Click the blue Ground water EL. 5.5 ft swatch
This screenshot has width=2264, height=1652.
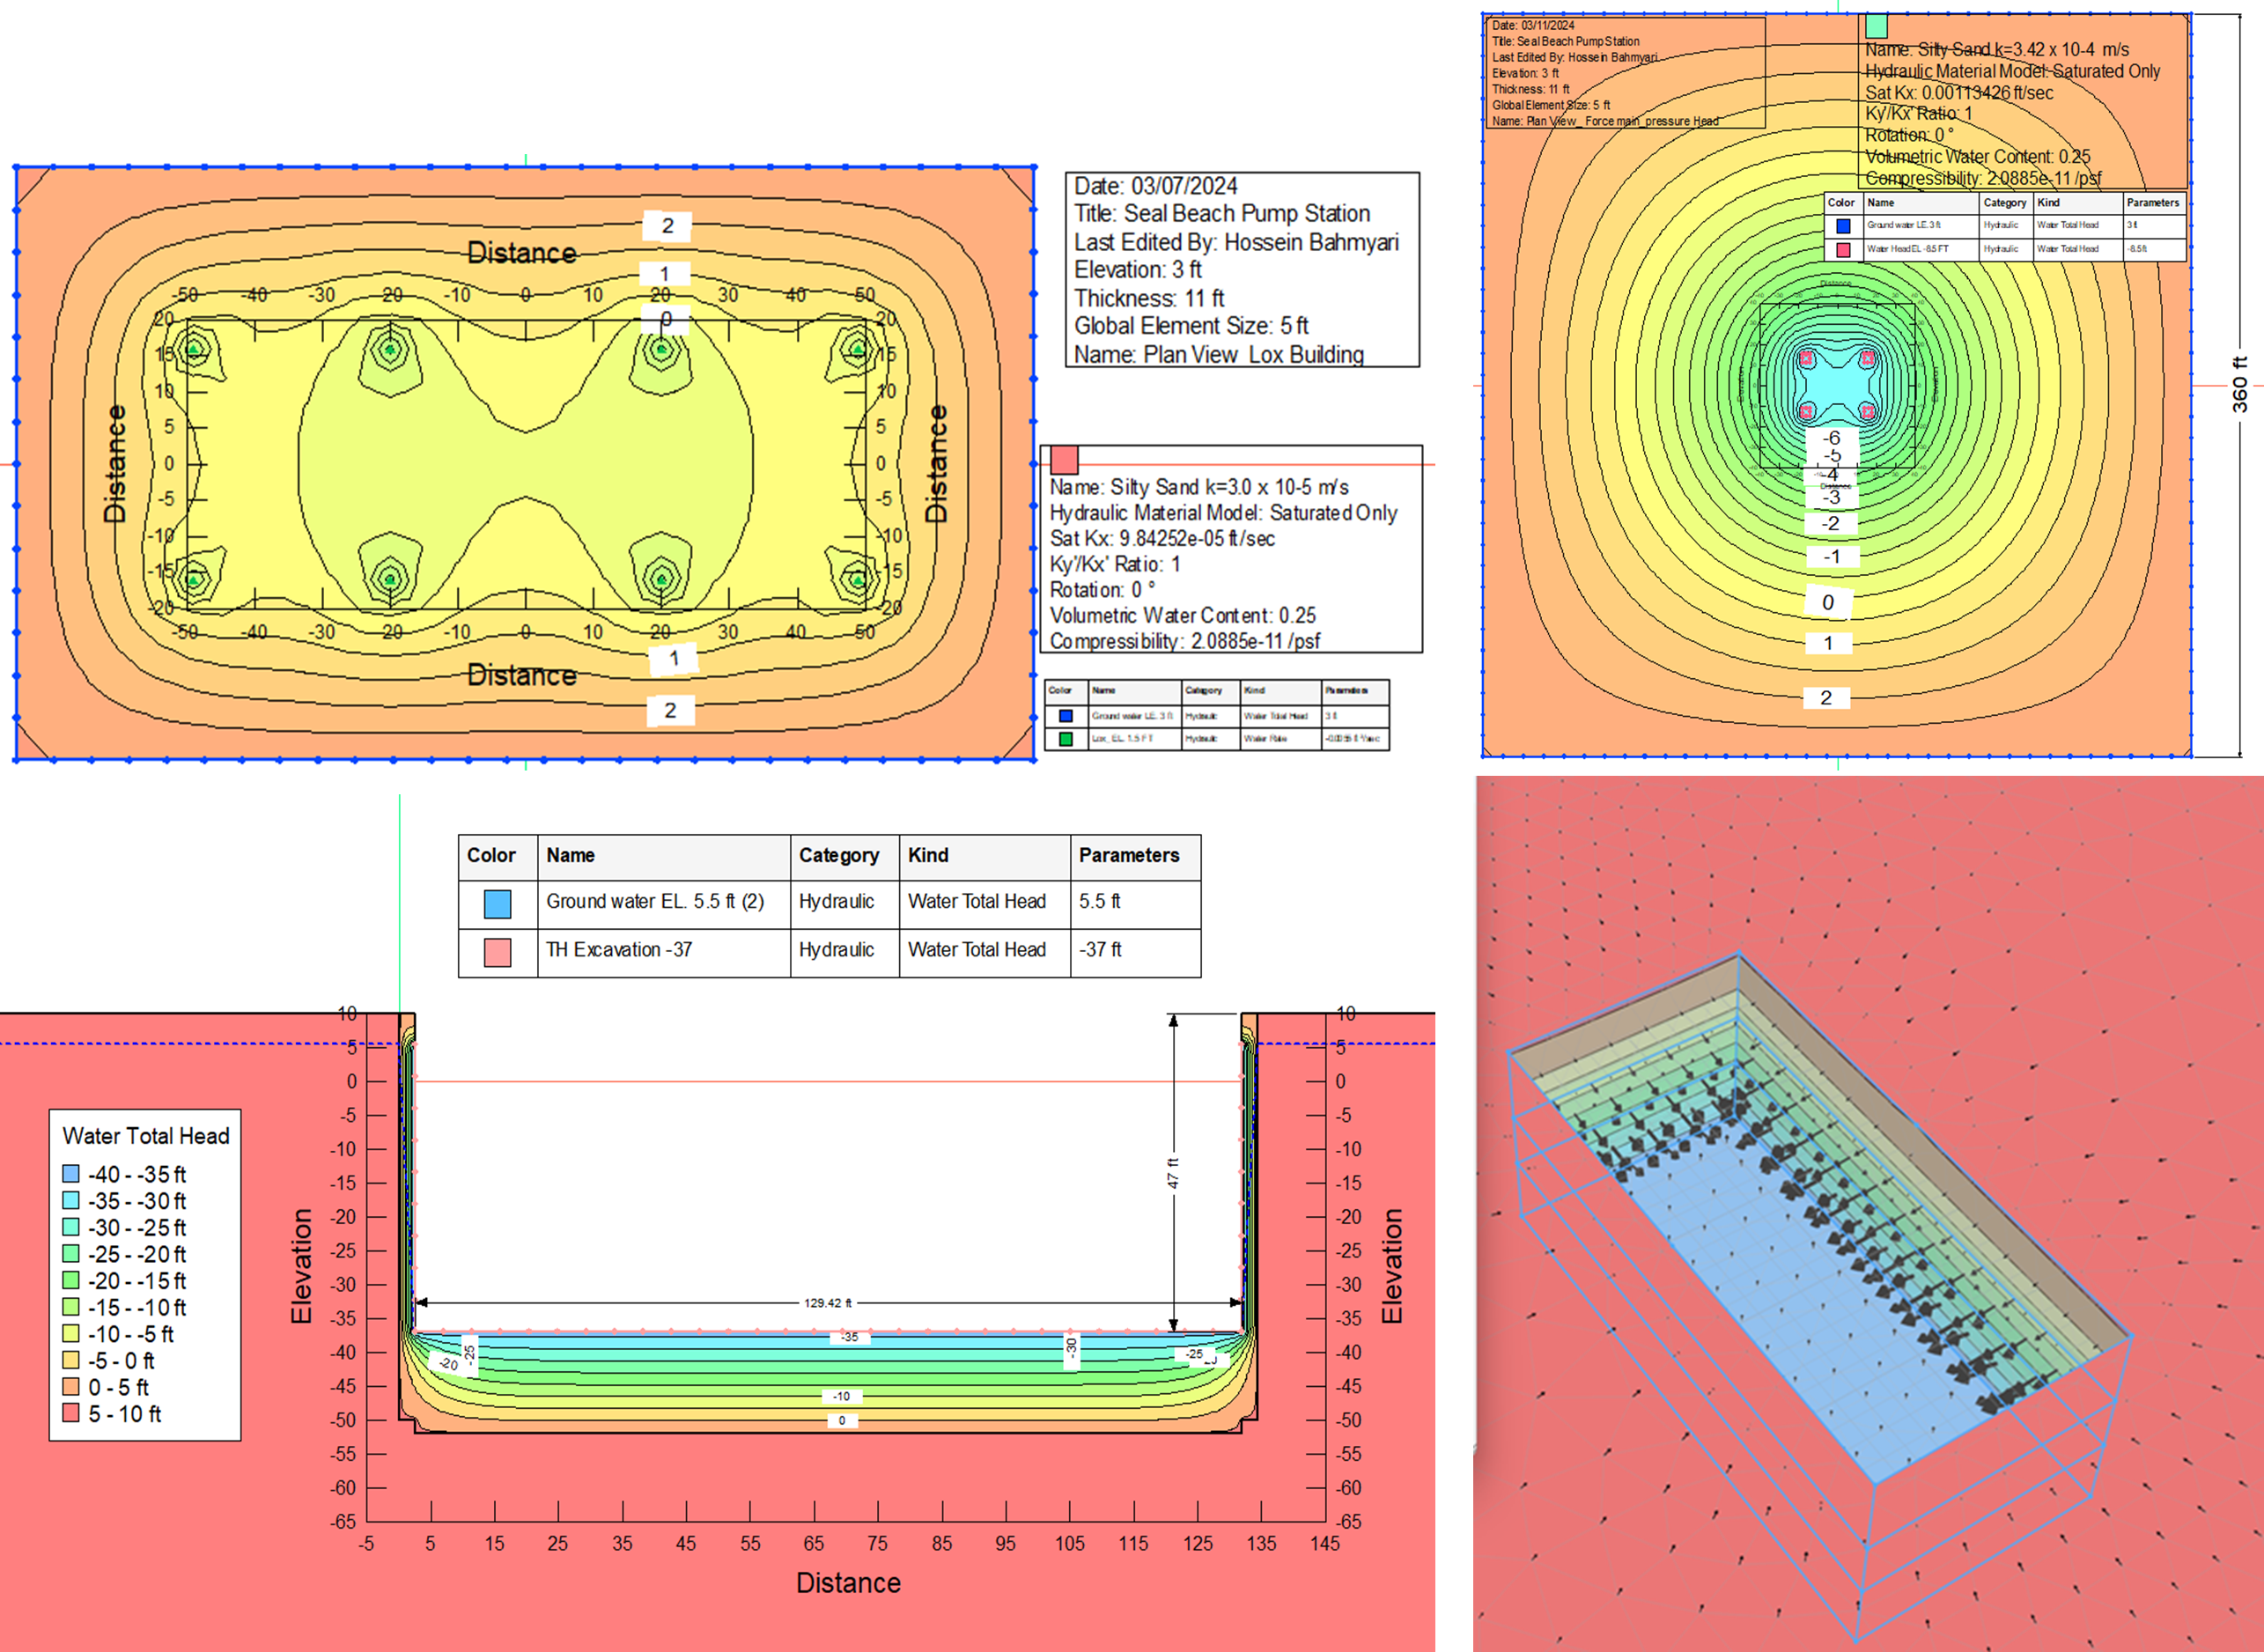497,903
